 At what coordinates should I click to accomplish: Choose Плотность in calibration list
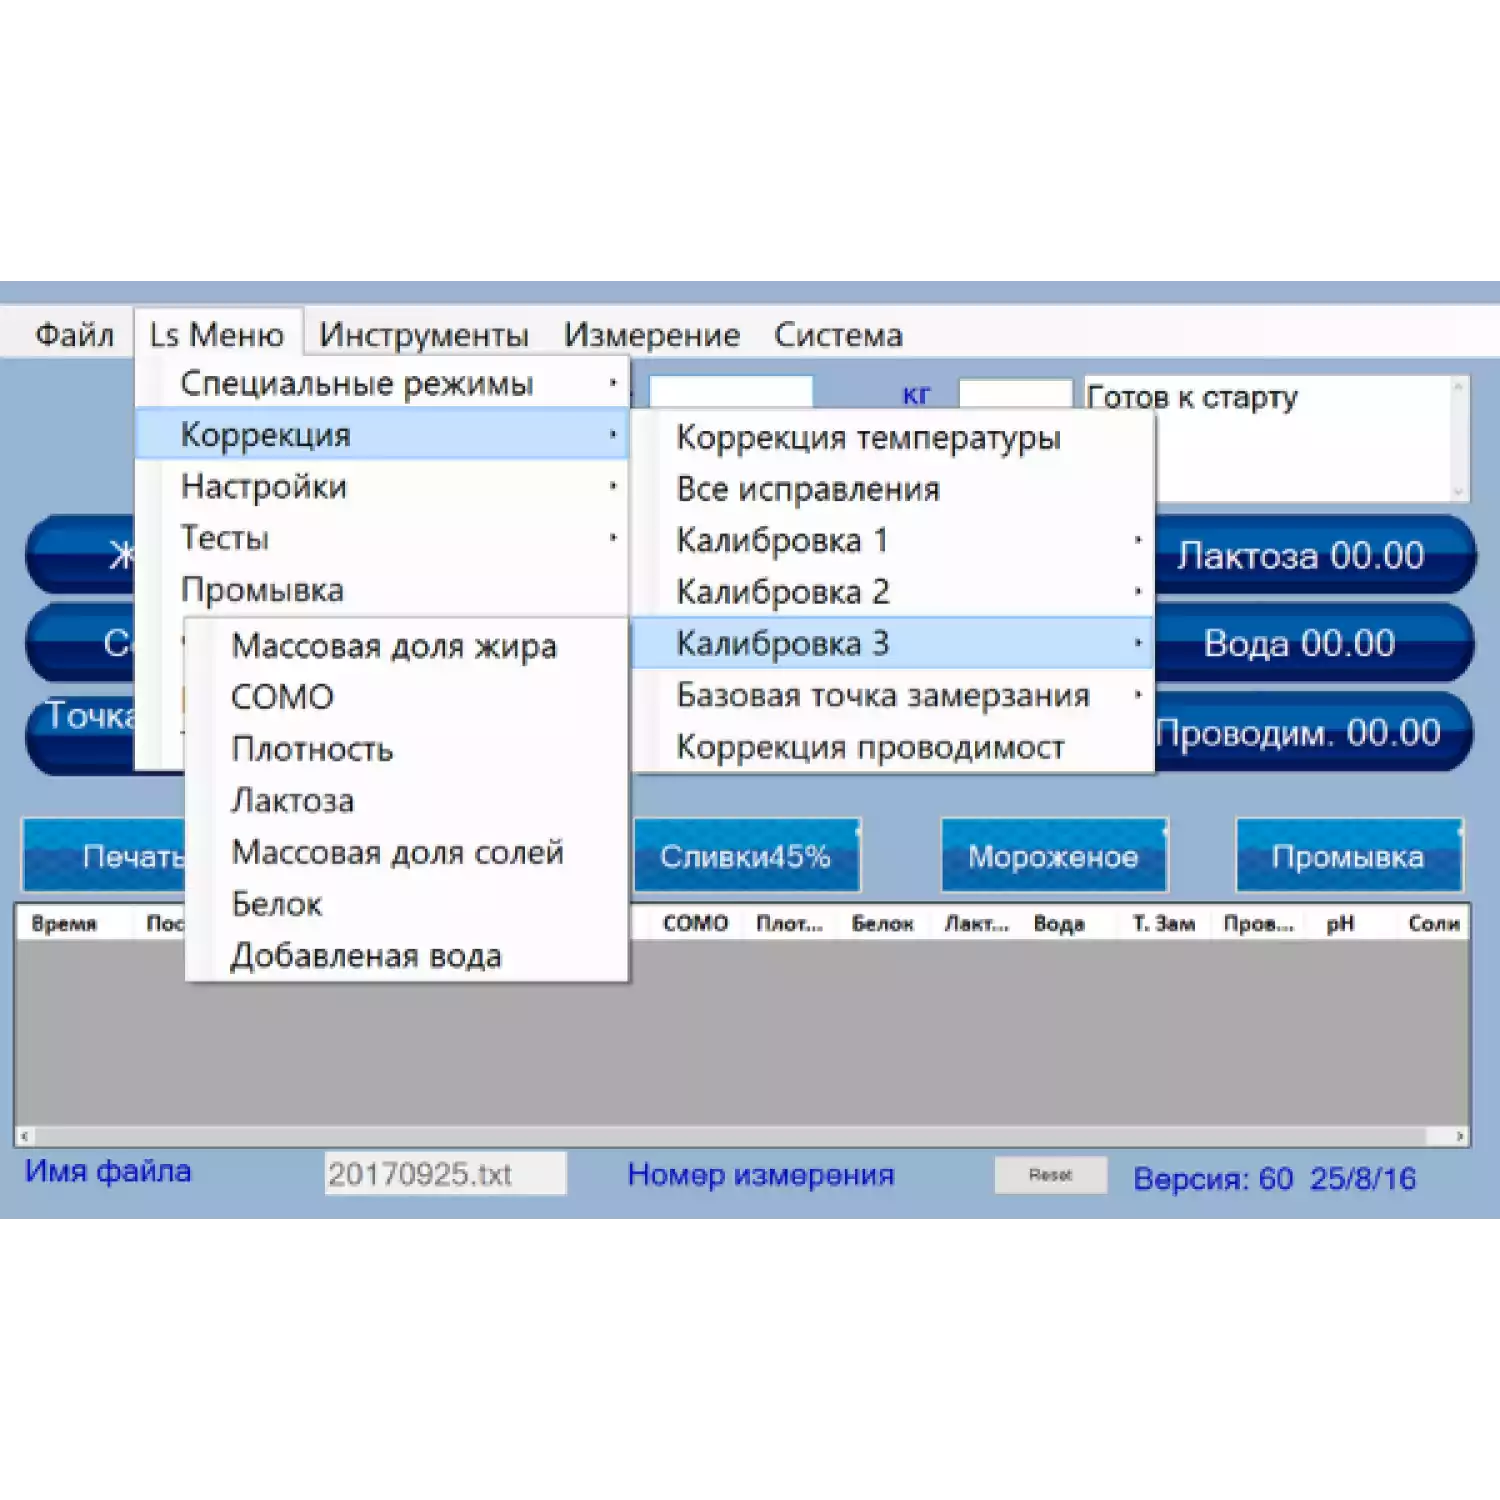[x=312, y=749]
